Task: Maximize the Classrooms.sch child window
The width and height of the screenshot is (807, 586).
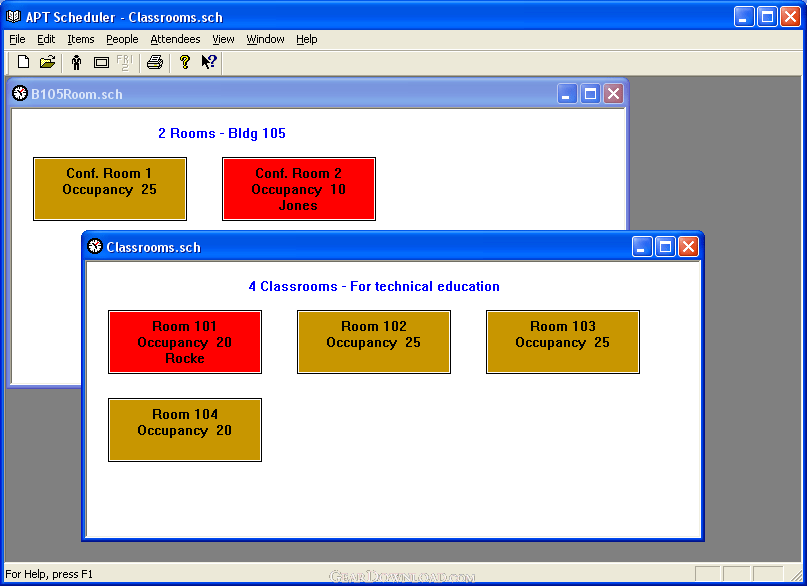Action: pos(665,247)
